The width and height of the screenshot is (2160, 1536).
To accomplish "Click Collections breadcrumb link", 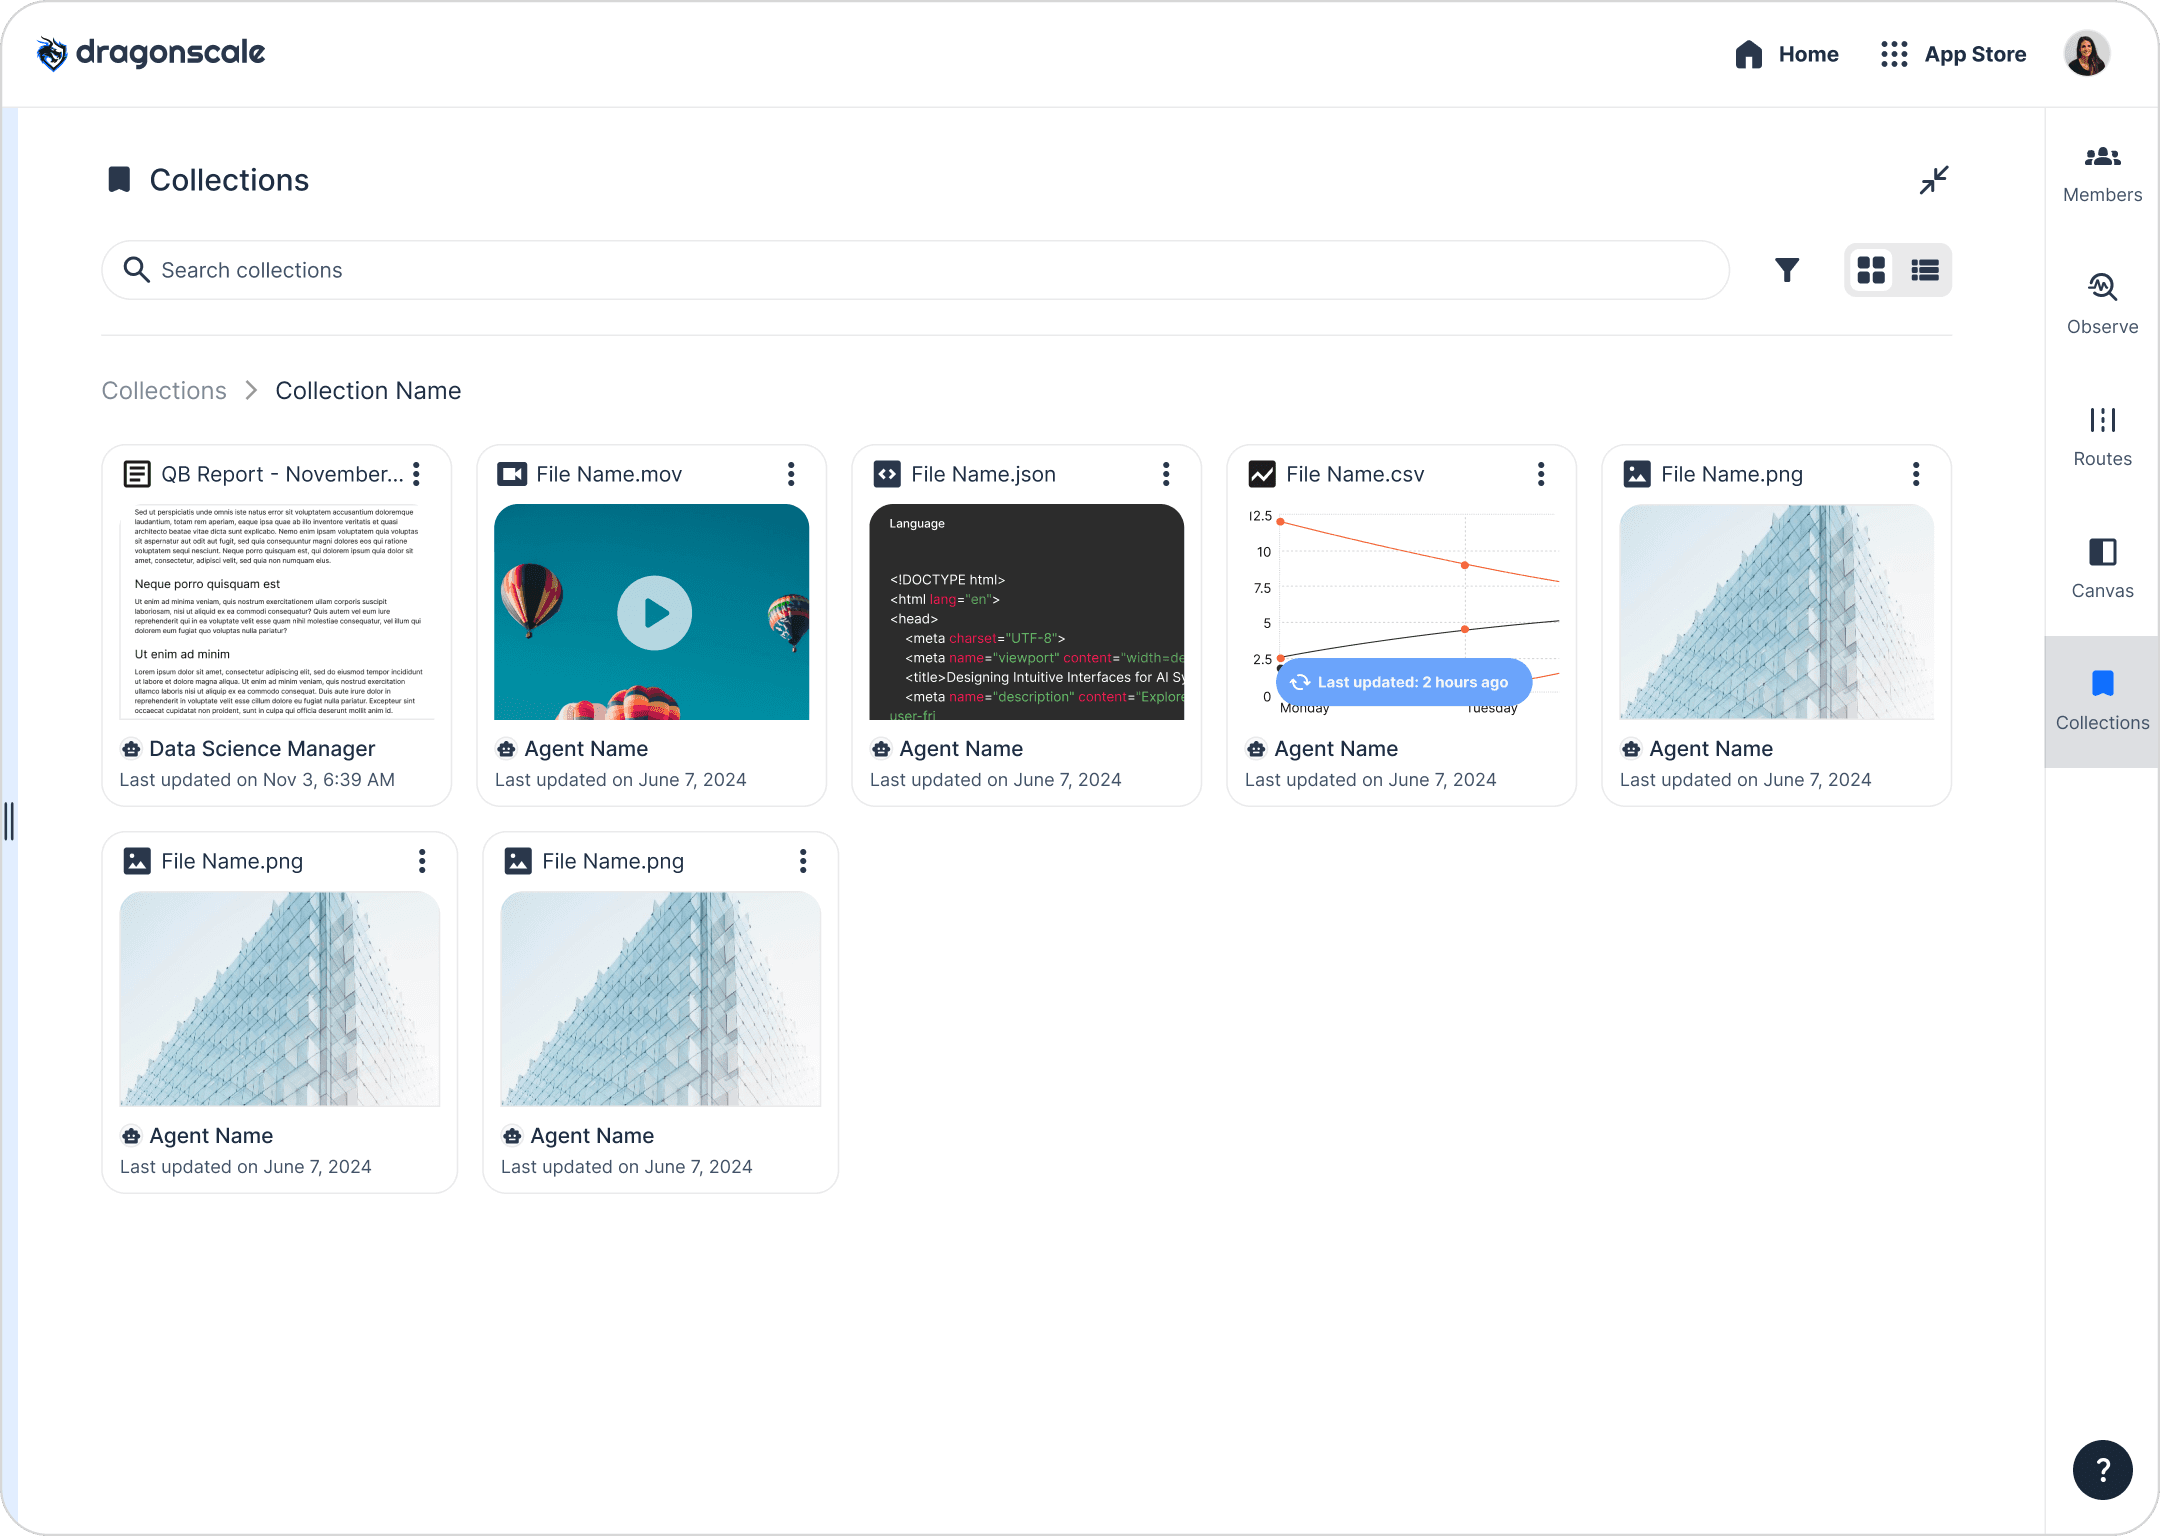I will (164, 391).
